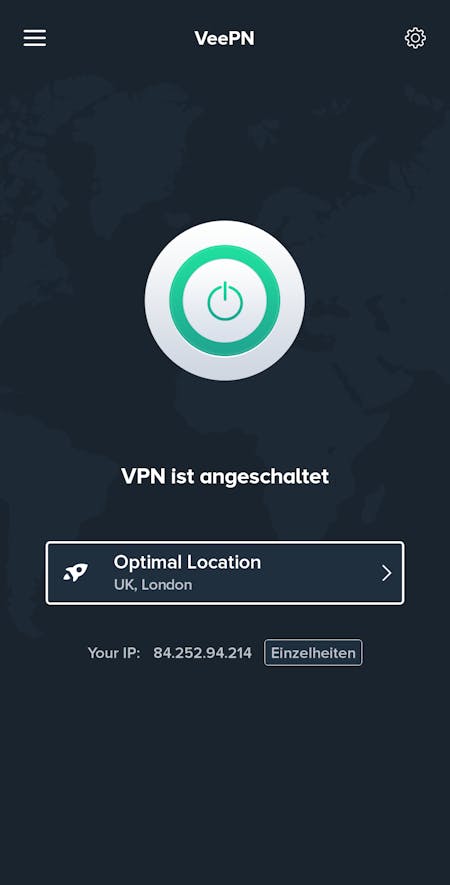Show the navigation drawer from three-line icon
The height and width of the screenshot is (885, 450).
(34, 38)
